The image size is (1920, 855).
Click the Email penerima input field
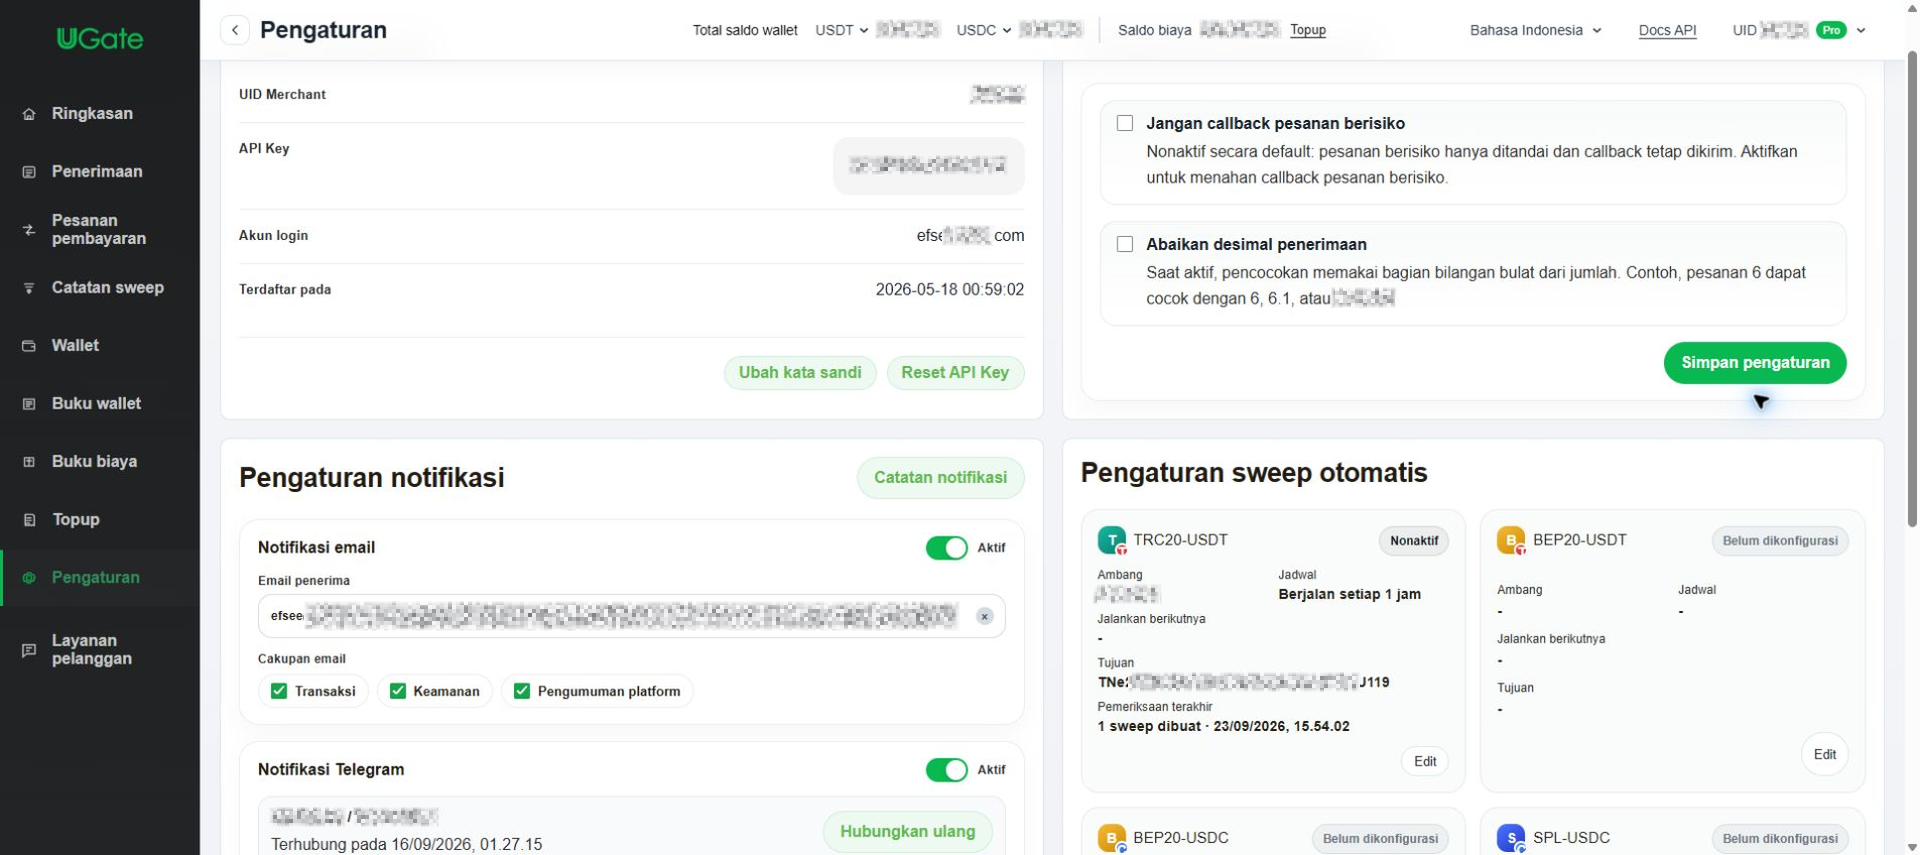pos(632,617)
